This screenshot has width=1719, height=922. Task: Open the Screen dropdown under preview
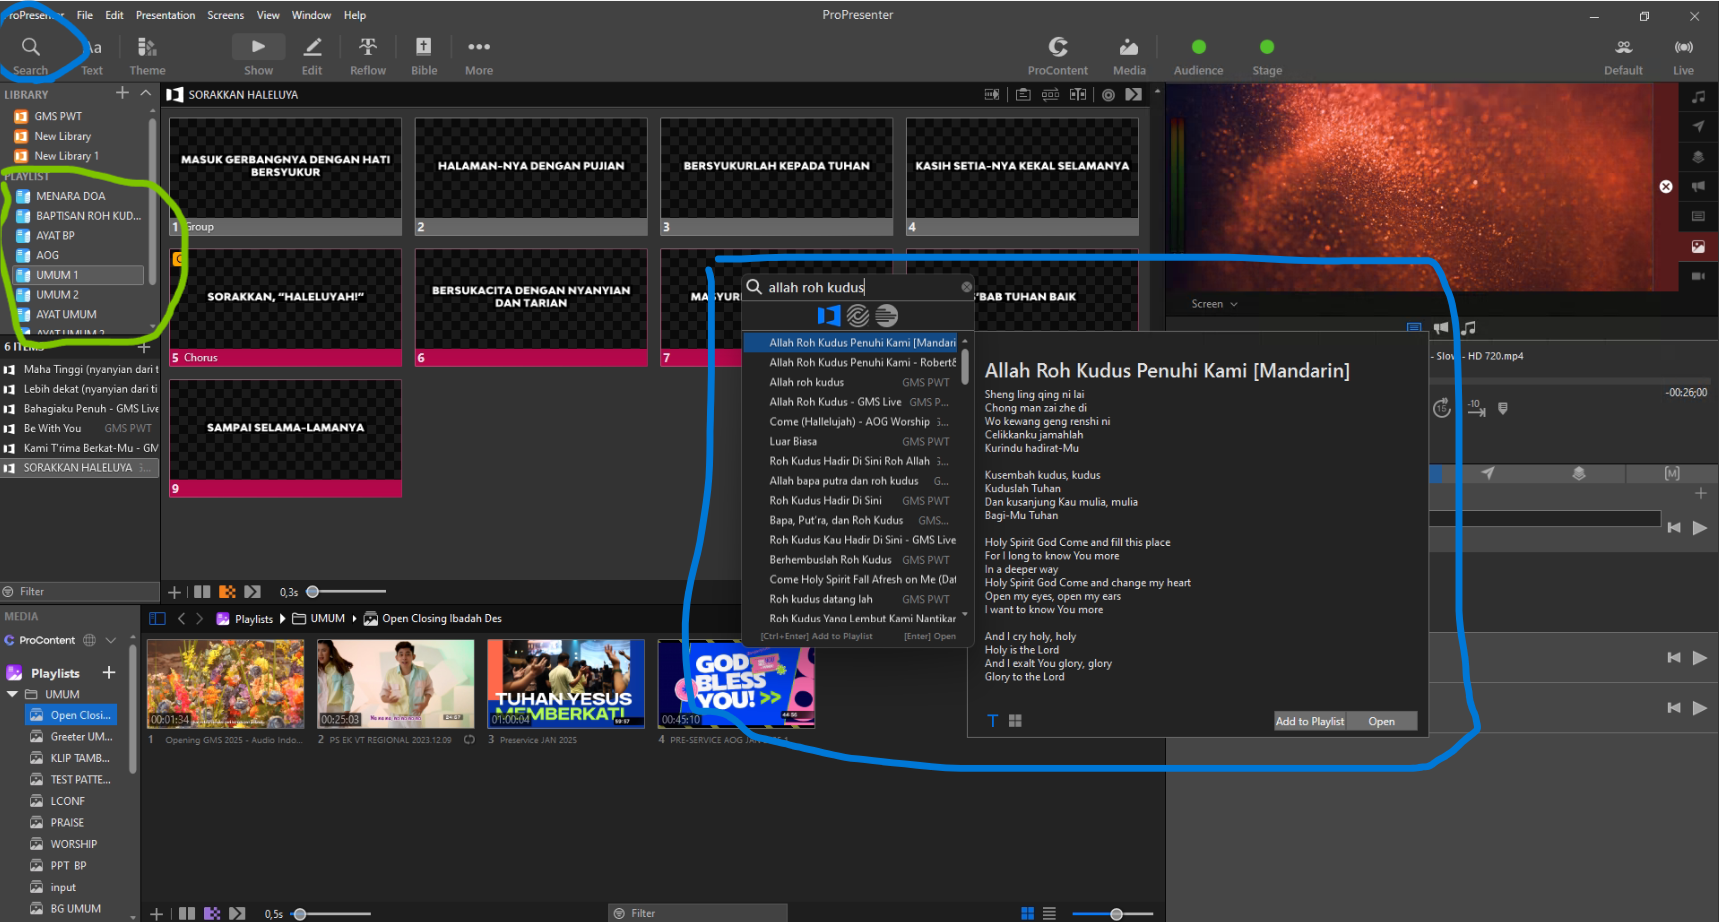[x=1214, y=304]
